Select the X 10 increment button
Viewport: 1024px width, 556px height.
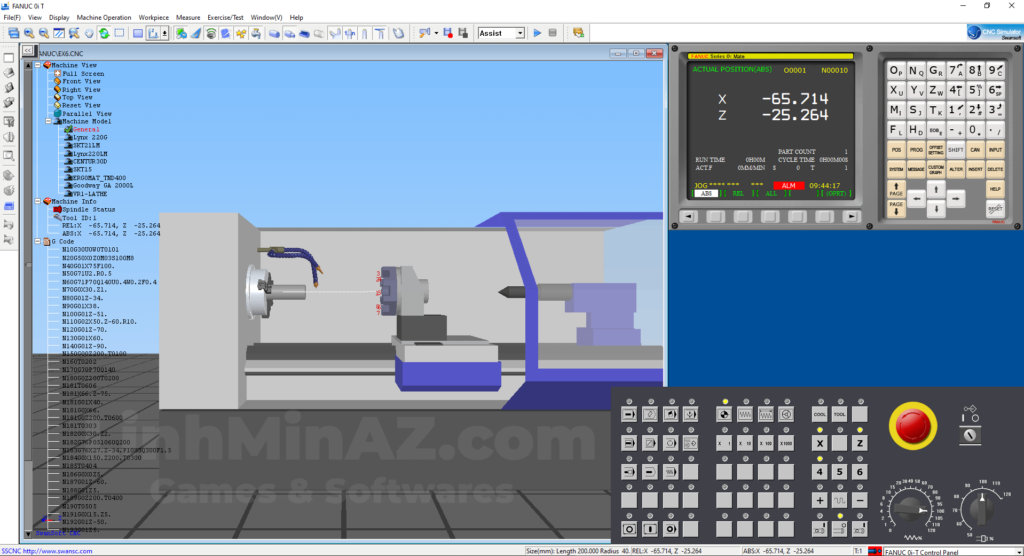[x=745, y=443]
